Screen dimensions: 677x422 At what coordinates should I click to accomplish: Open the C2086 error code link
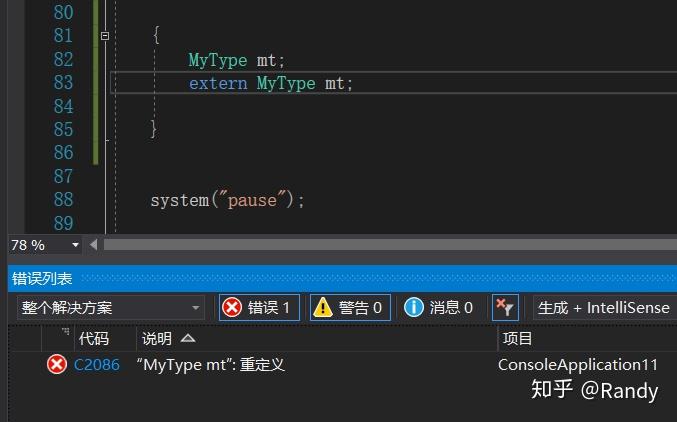97,365
